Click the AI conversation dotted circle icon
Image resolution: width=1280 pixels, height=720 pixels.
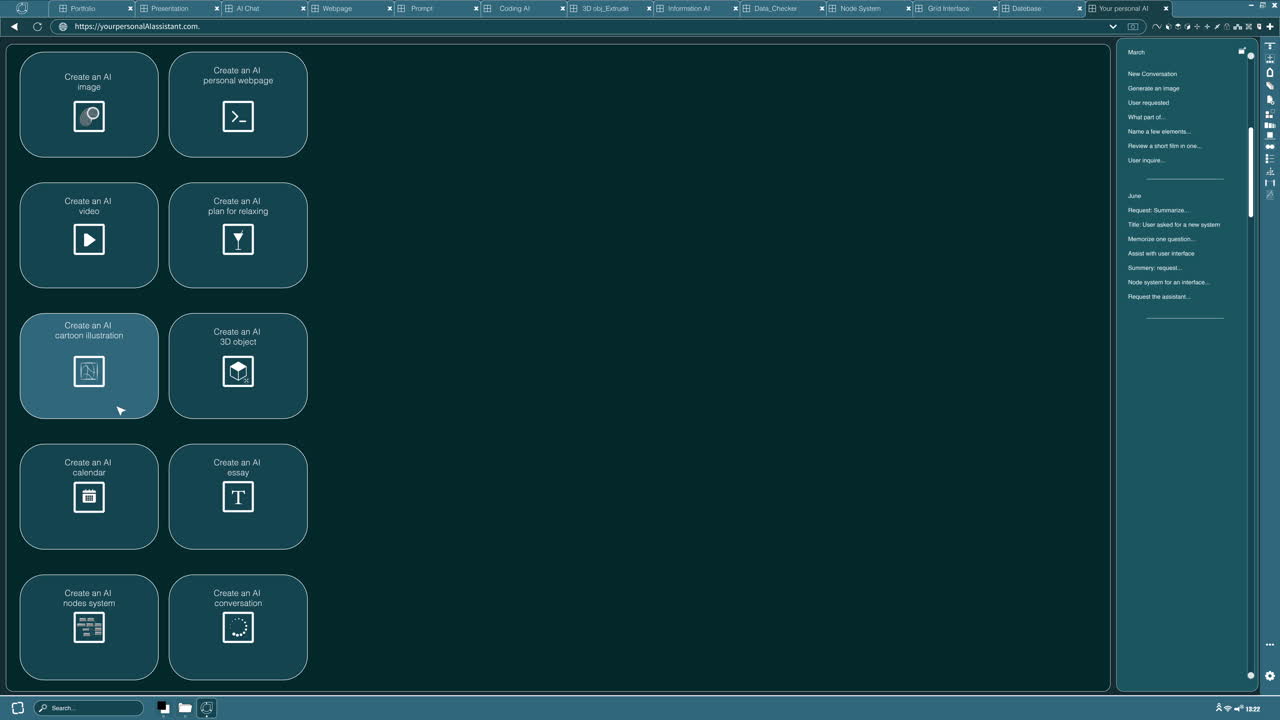(x=238, y=628)
